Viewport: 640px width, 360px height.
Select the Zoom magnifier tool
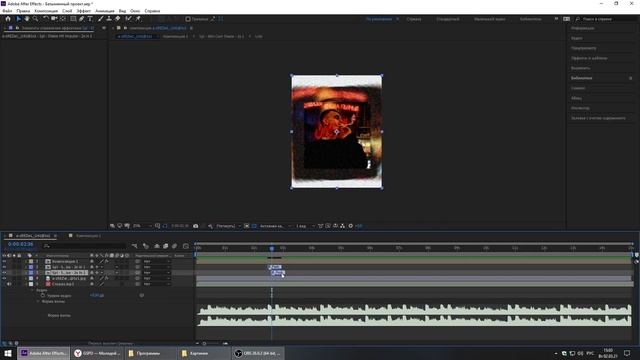pyautogui.click(x=36, y=19)
